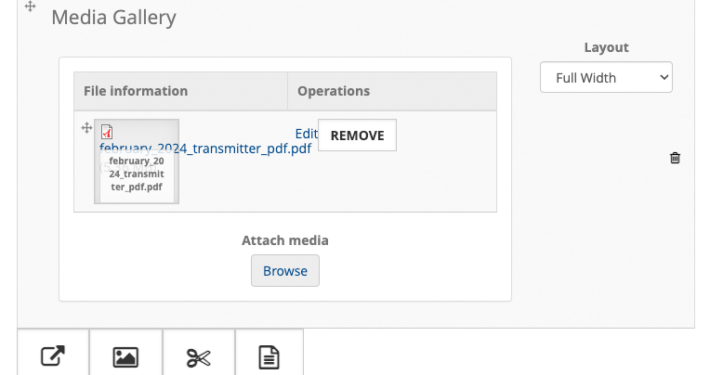710x375 pixels.
Task: Click the Layout field label
Action: click(606, 48)
